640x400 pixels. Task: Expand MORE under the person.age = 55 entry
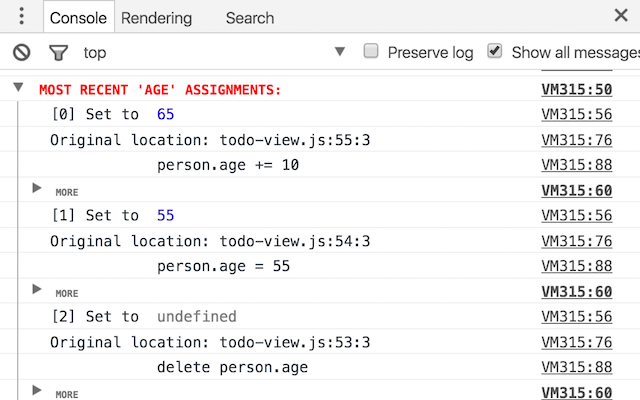(x=37, y=289)
